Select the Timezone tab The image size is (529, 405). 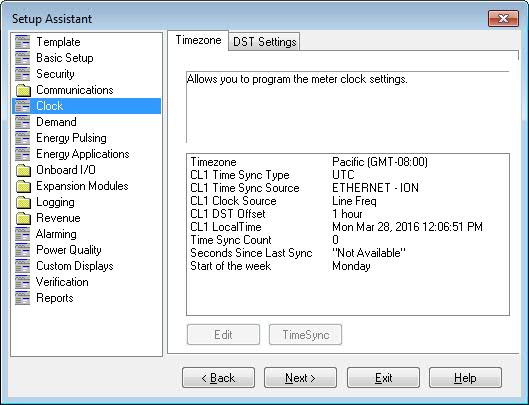tap(198, 40)
